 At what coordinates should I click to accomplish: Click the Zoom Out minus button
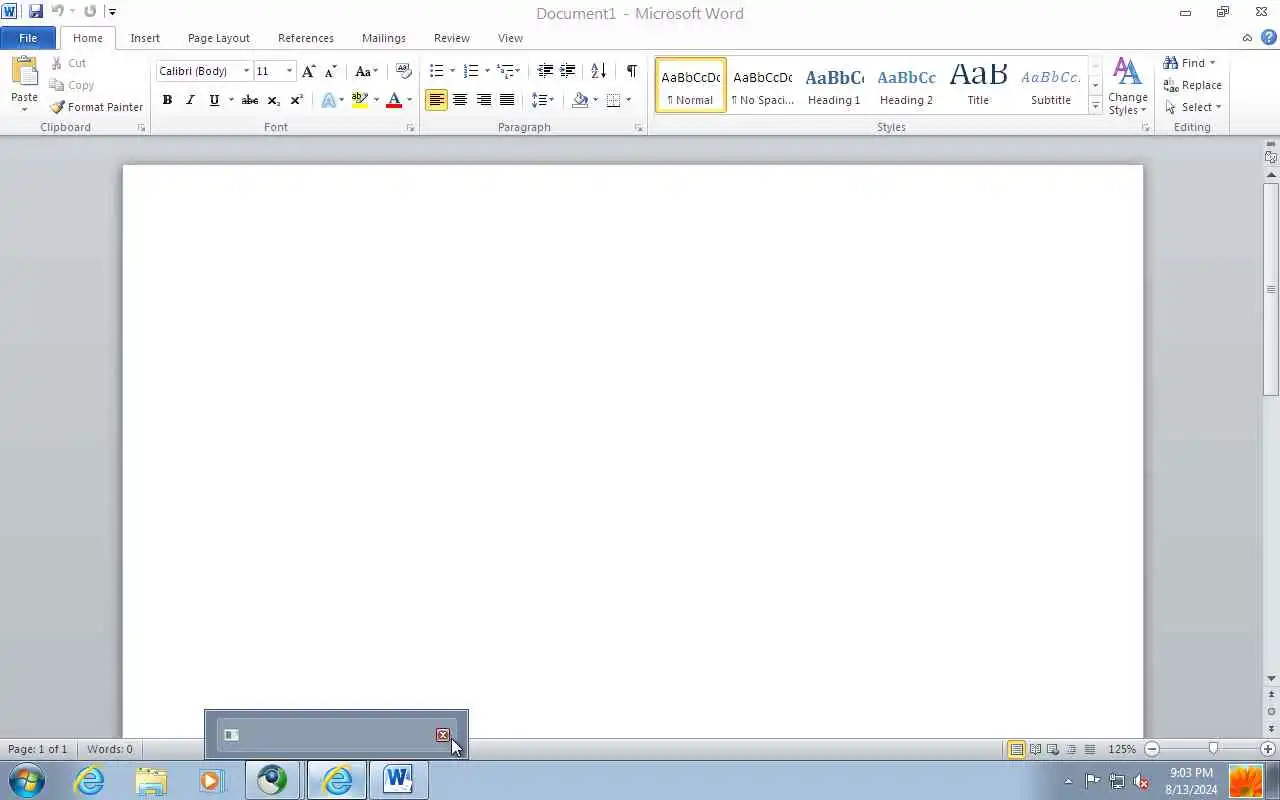[1152, 749]
